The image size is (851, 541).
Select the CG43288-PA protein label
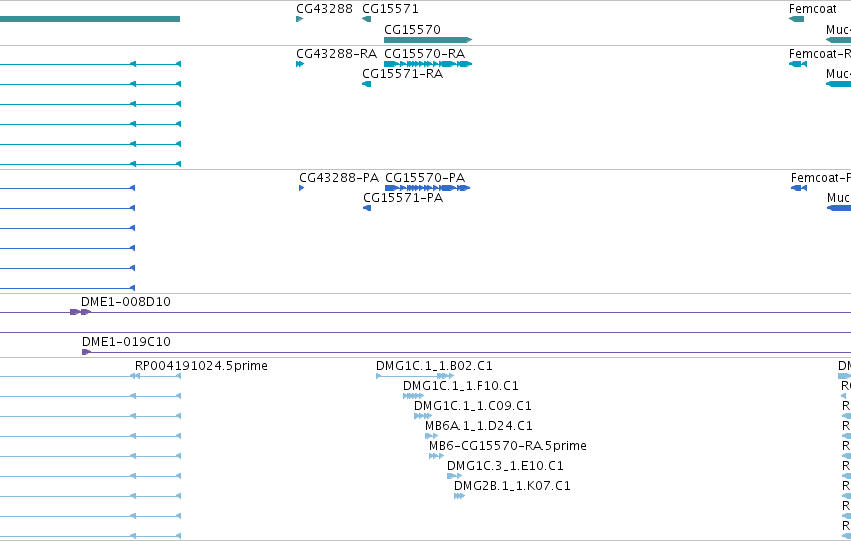click(x=339, y=178)
